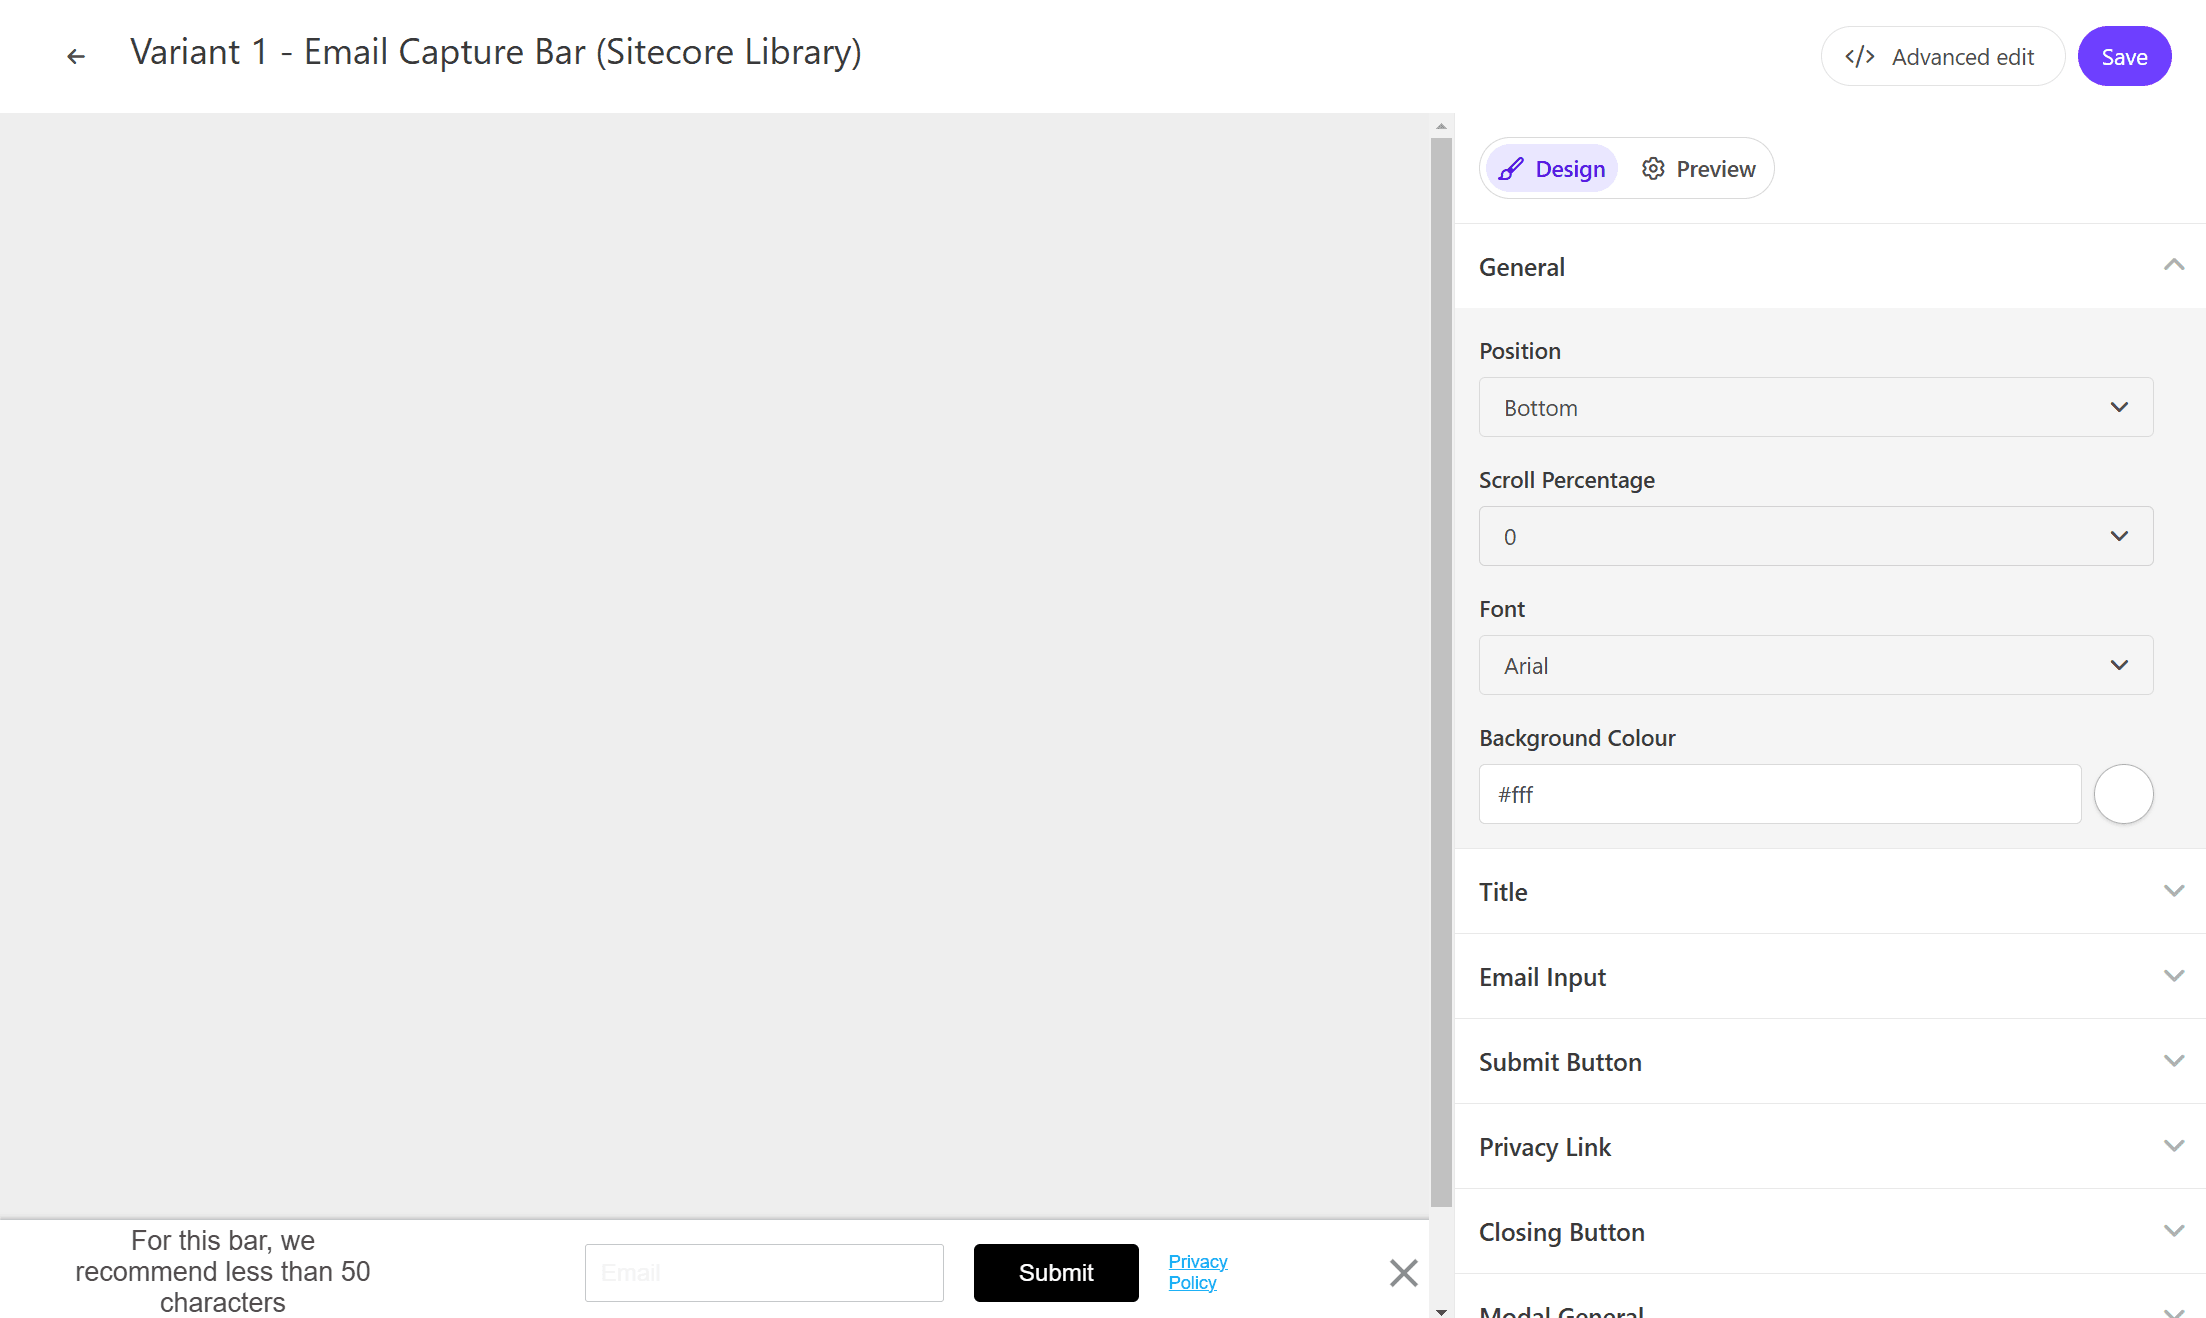Open the Privacy Policy link
The height and width of the screenshot is (1318, 2206).
[1196, 1272]
